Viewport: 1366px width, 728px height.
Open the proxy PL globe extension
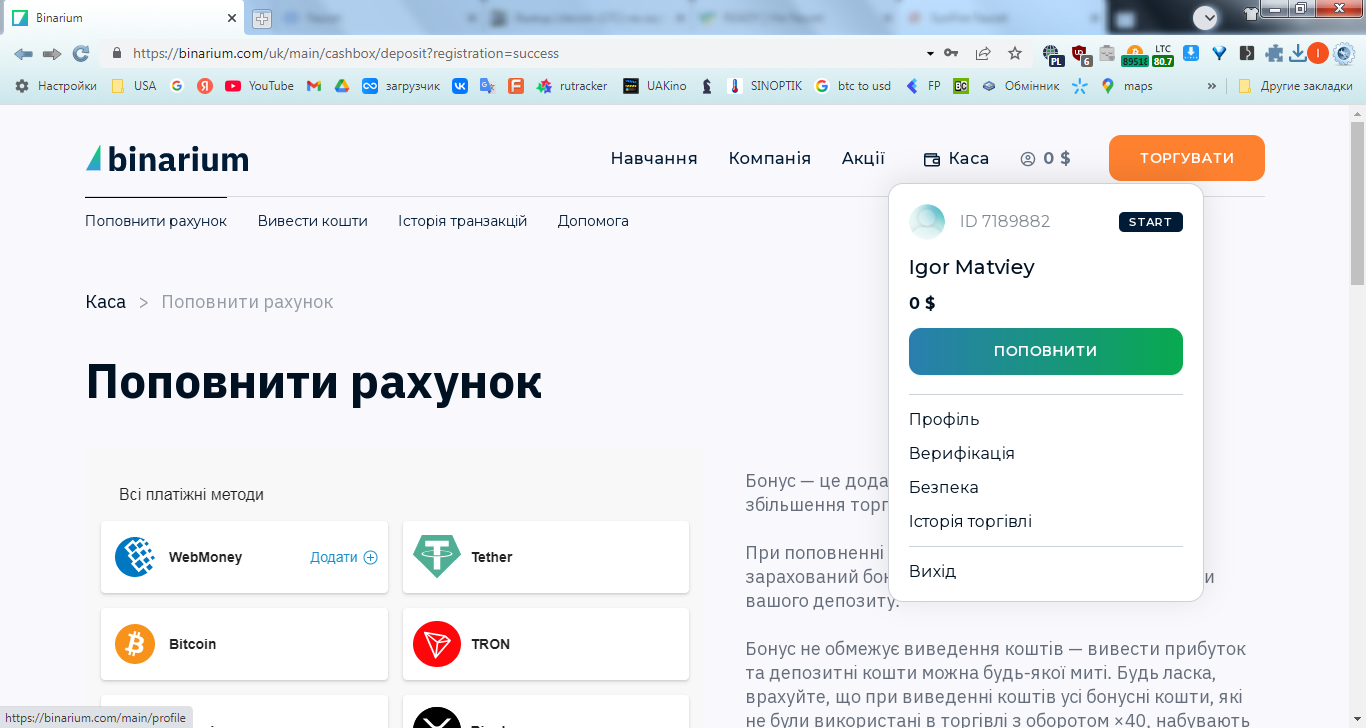click(1052, 55)
